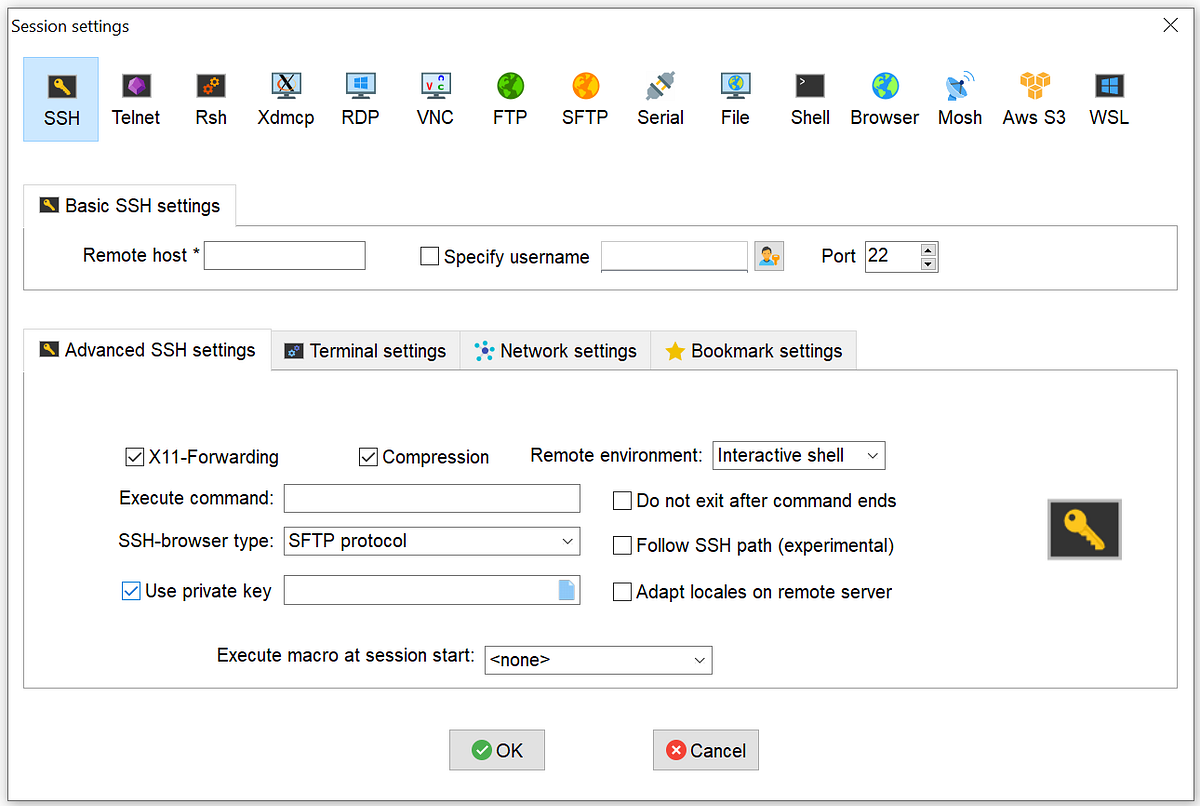
Task: Choose the Aws S3 session type
Action: click(1033, 97)
